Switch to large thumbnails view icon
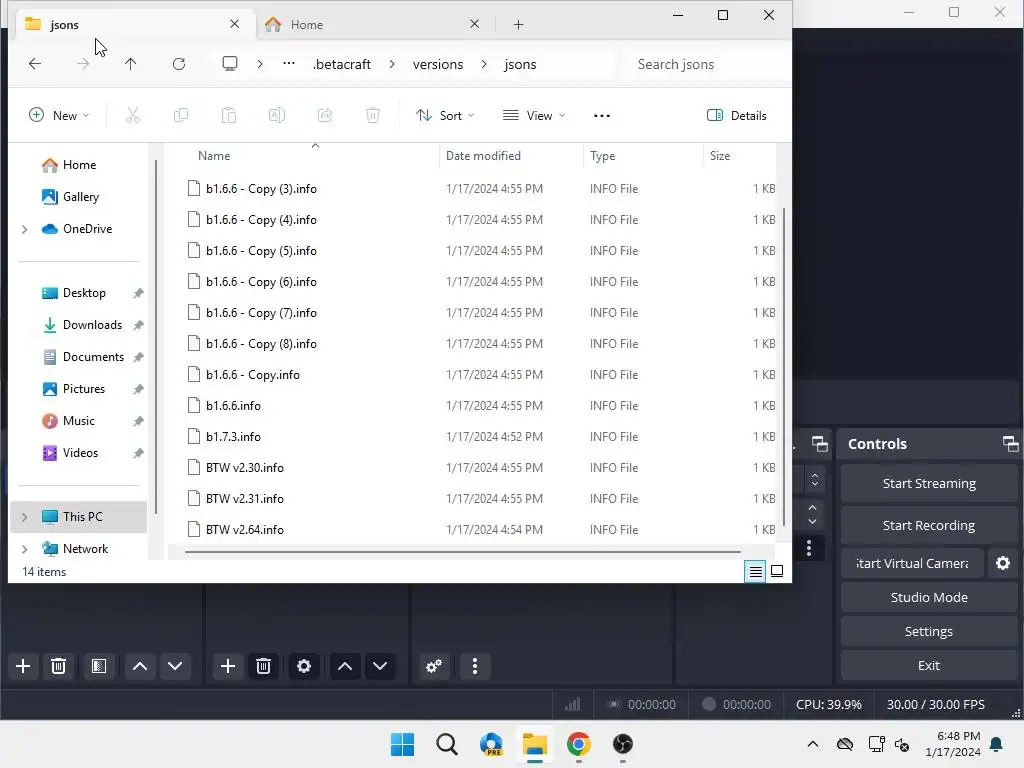Viewport: 1024px width, 768px height. [x=777, y=571]
